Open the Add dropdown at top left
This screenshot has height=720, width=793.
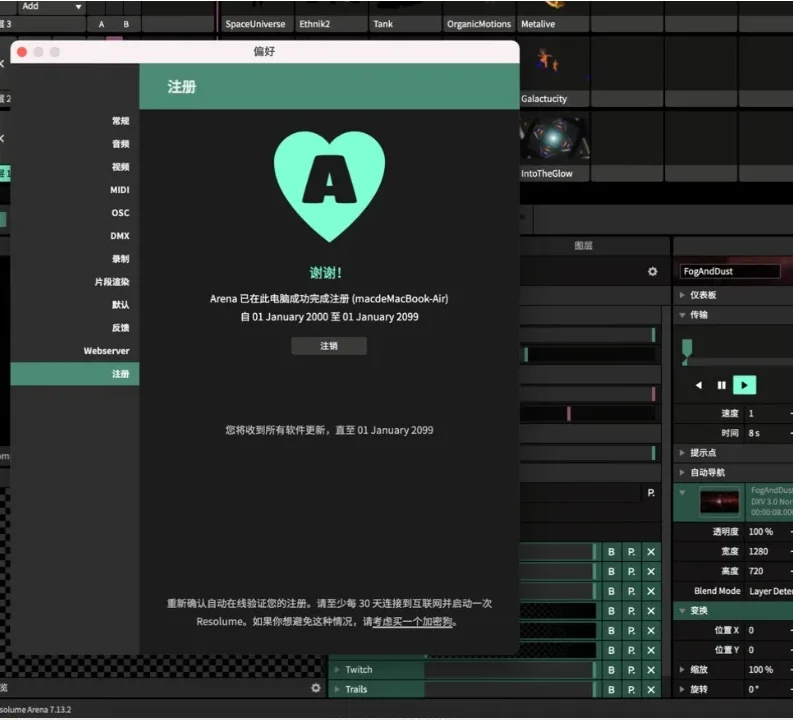pyautogui.click(x=51, y=7)
